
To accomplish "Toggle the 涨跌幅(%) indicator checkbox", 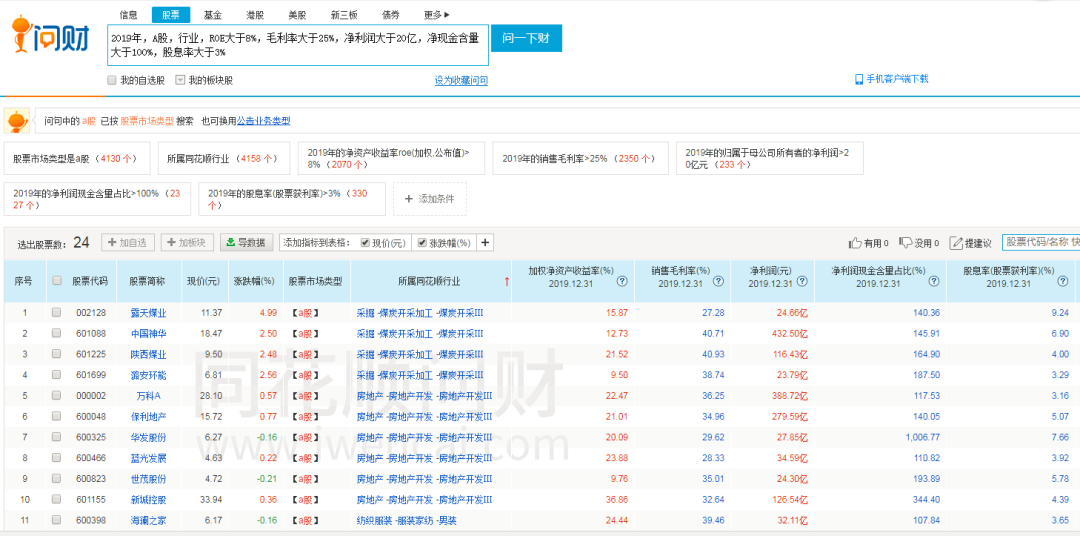I will 422,243.
